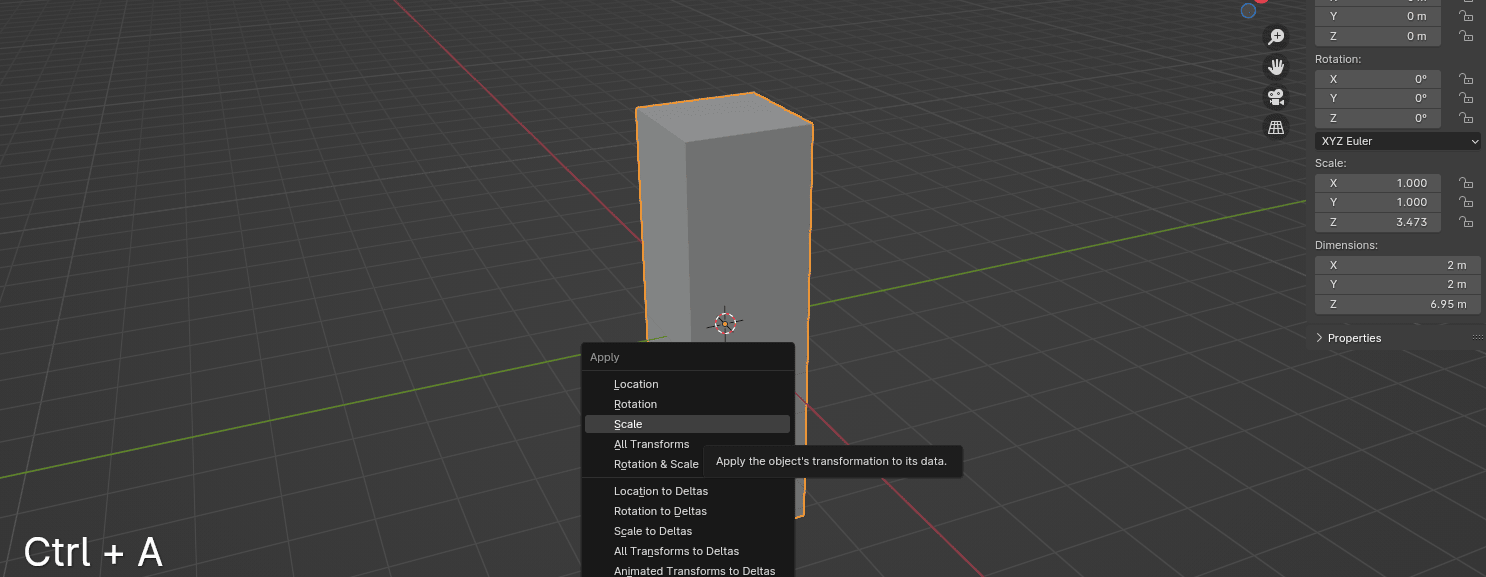Toggle the lock for Rotation X

(1465, 79)
